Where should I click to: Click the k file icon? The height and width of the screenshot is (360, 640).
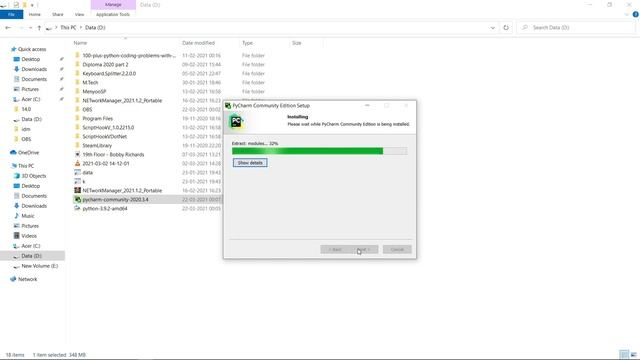click(x=77, y=181)
